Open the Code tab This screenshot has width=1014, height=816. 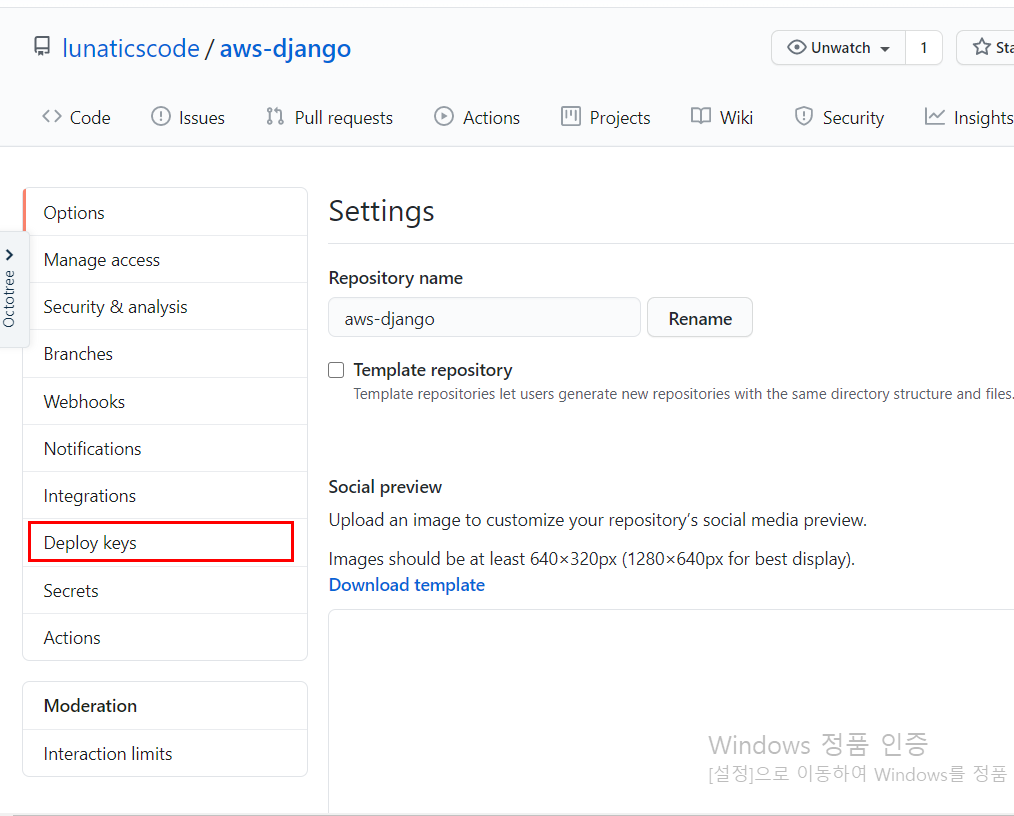76,118
